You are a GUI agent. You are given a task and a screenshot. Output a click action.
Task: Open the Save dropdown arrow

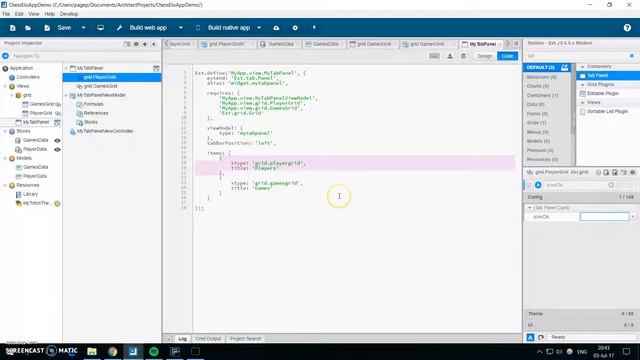(83, 28)
